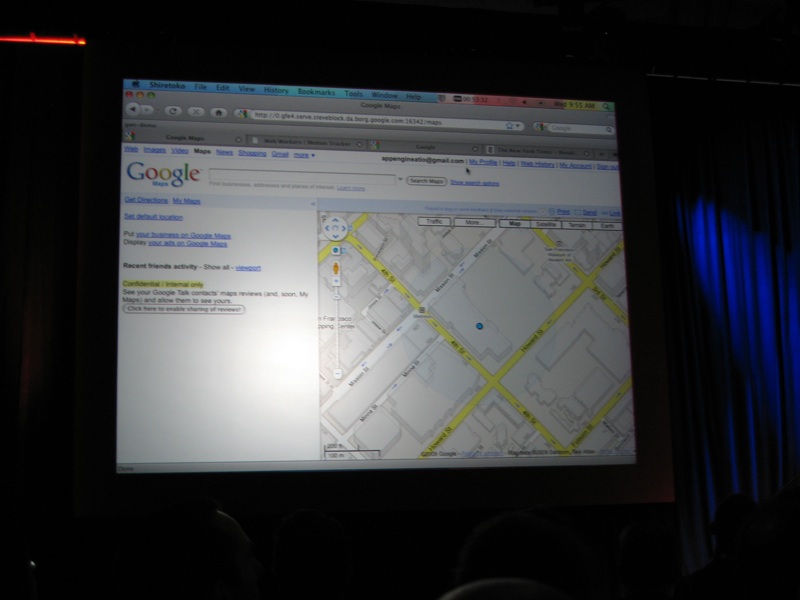Click the Search Maps button
The image size is (800, 600).
427,181
